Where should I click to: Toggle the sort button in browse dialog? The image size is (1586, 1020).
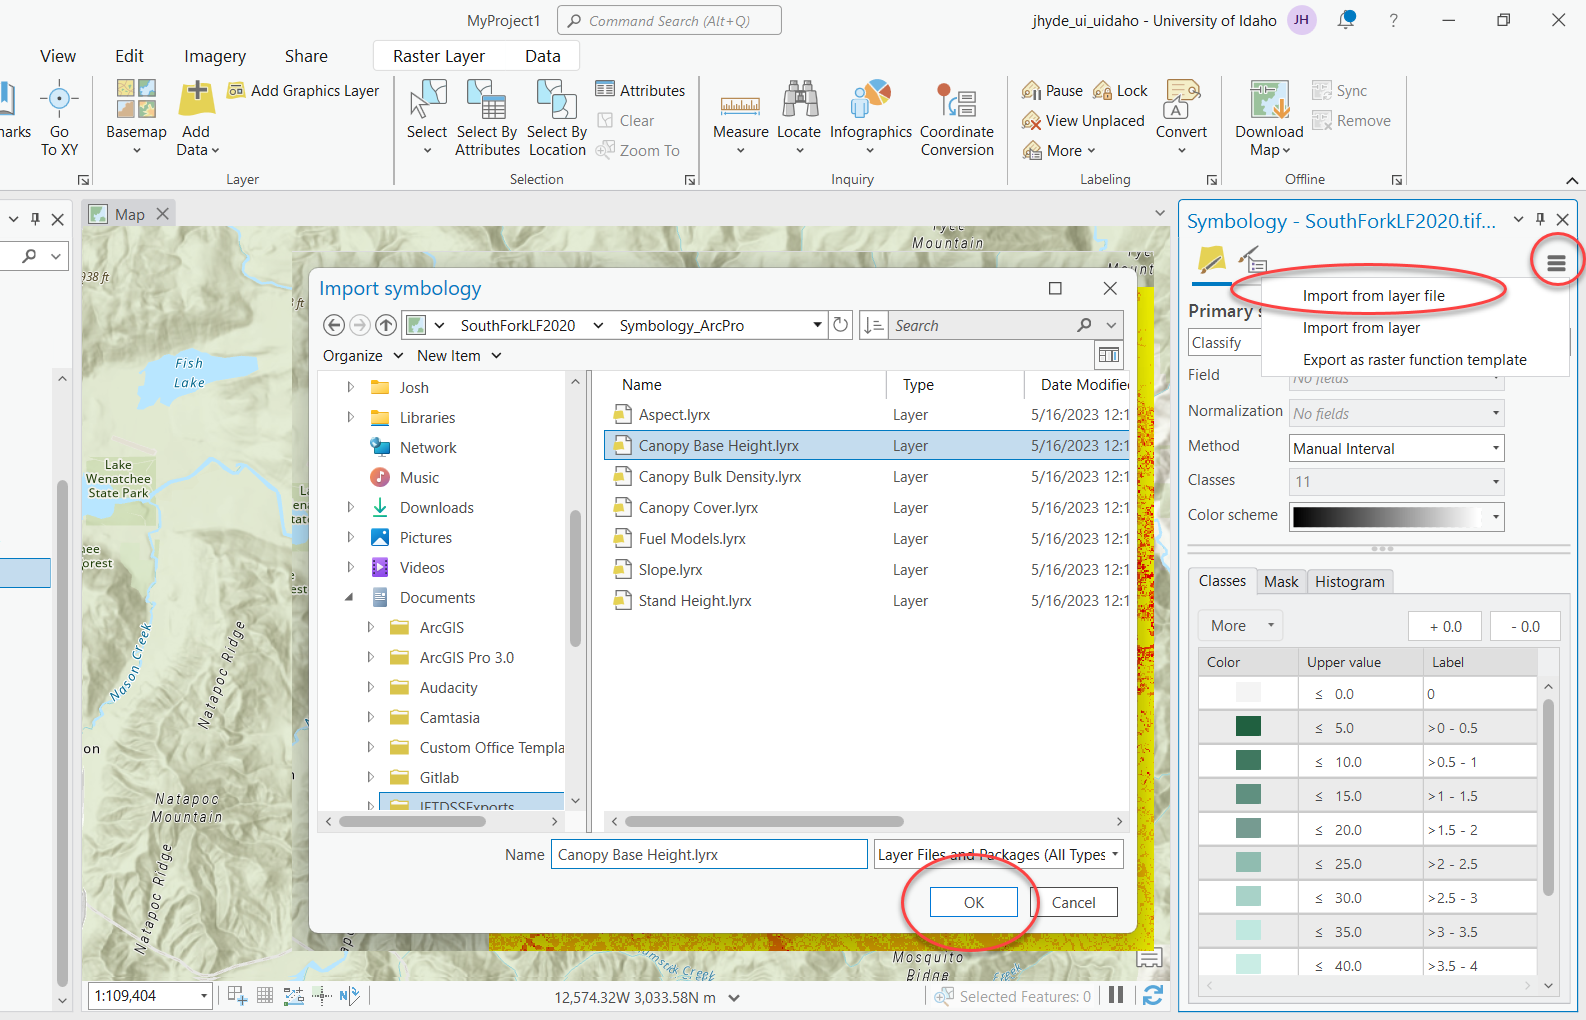click(873, 325)
